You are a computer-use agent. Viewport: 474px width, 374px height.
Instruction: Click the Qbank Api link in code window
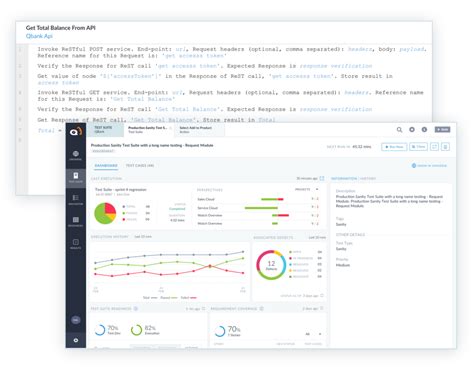(x=39, y=36)
